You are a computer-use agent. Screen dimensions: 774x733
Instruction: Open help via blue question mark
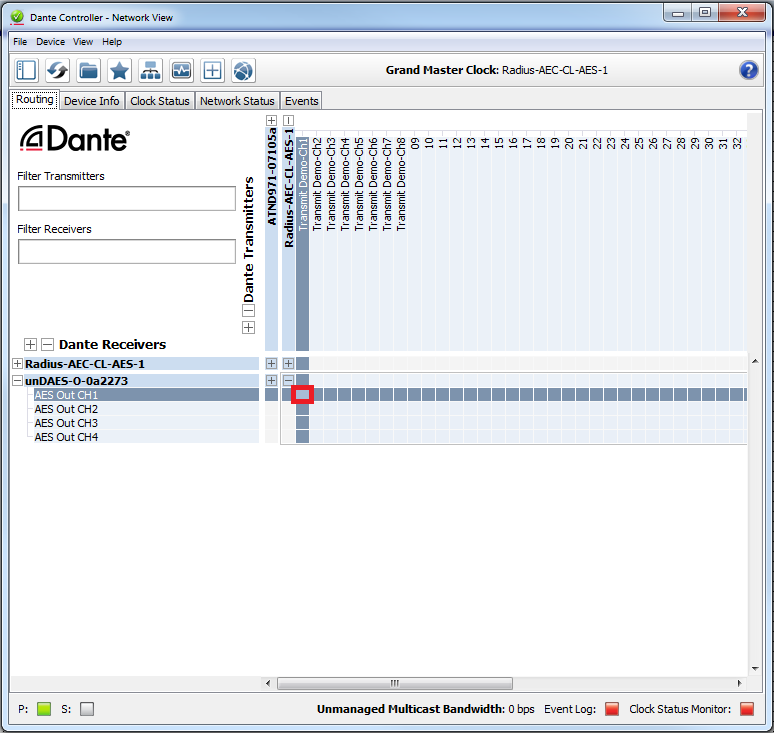pyautogui.click(x=748, y=70)
